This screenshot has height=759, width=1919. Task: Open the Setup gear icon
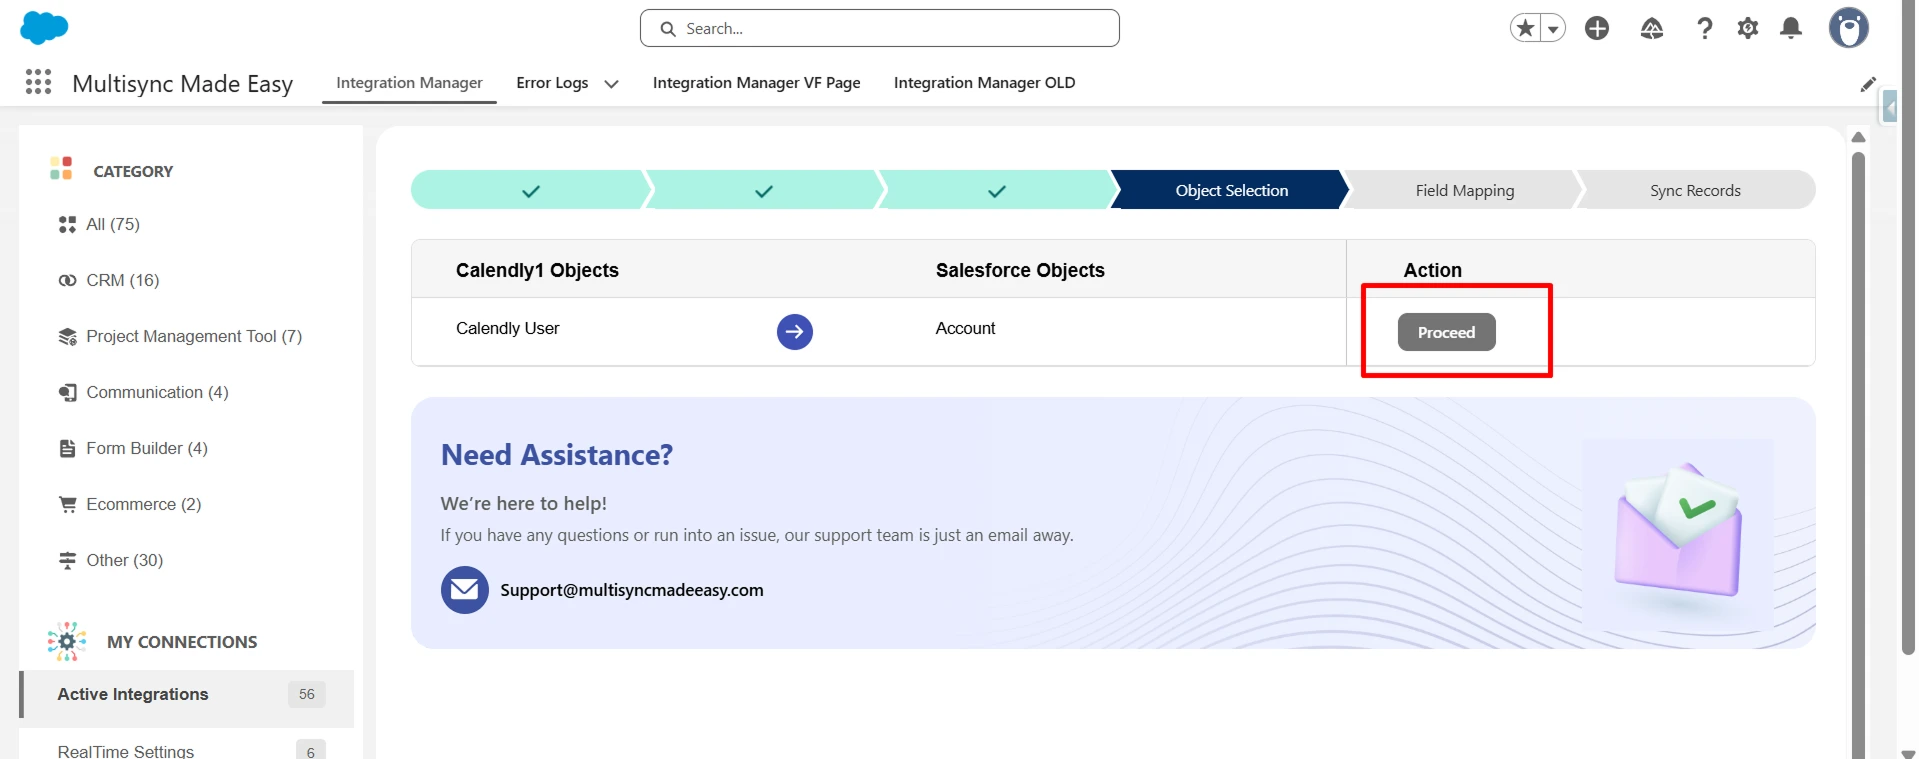1748,28
